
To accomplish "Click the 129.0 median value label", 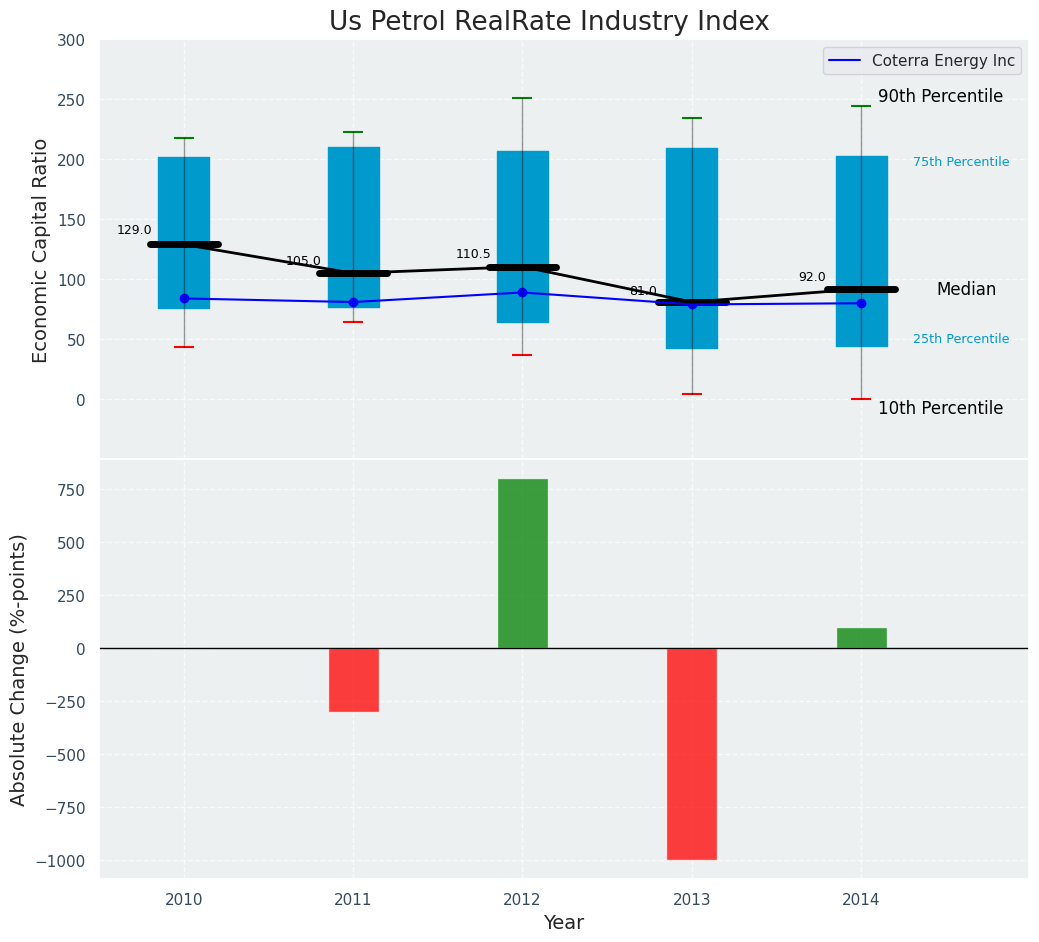I will pos(134,230).
